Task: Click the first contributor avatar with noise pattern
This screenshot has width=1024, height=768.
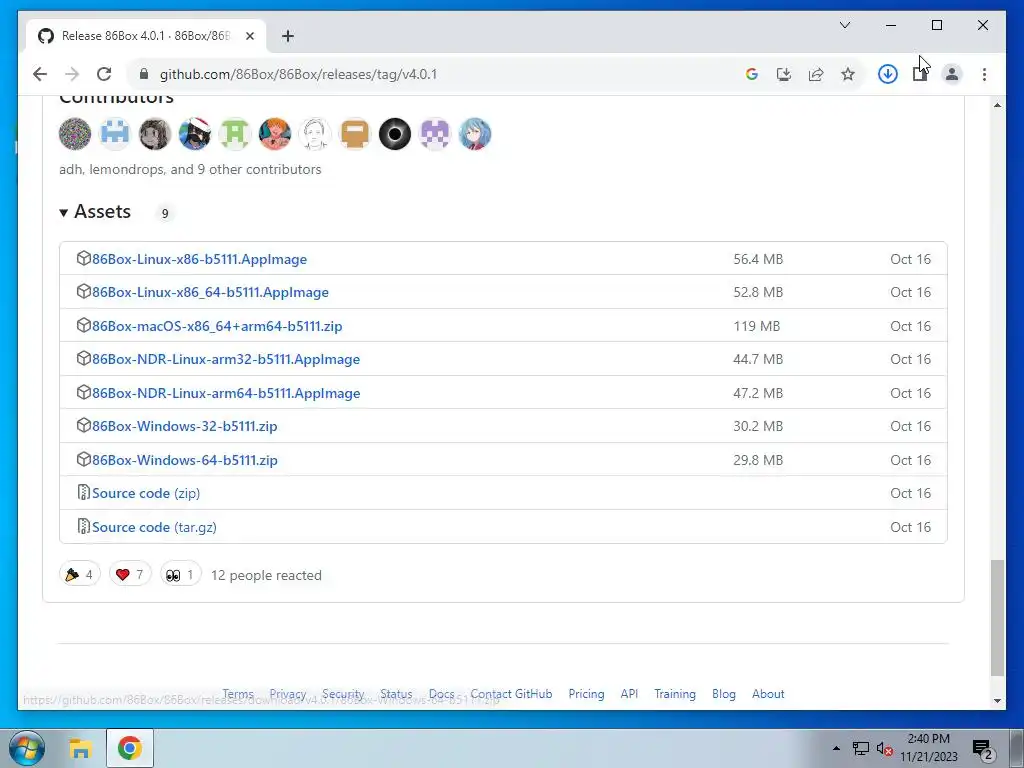Action: click(75, 134)
